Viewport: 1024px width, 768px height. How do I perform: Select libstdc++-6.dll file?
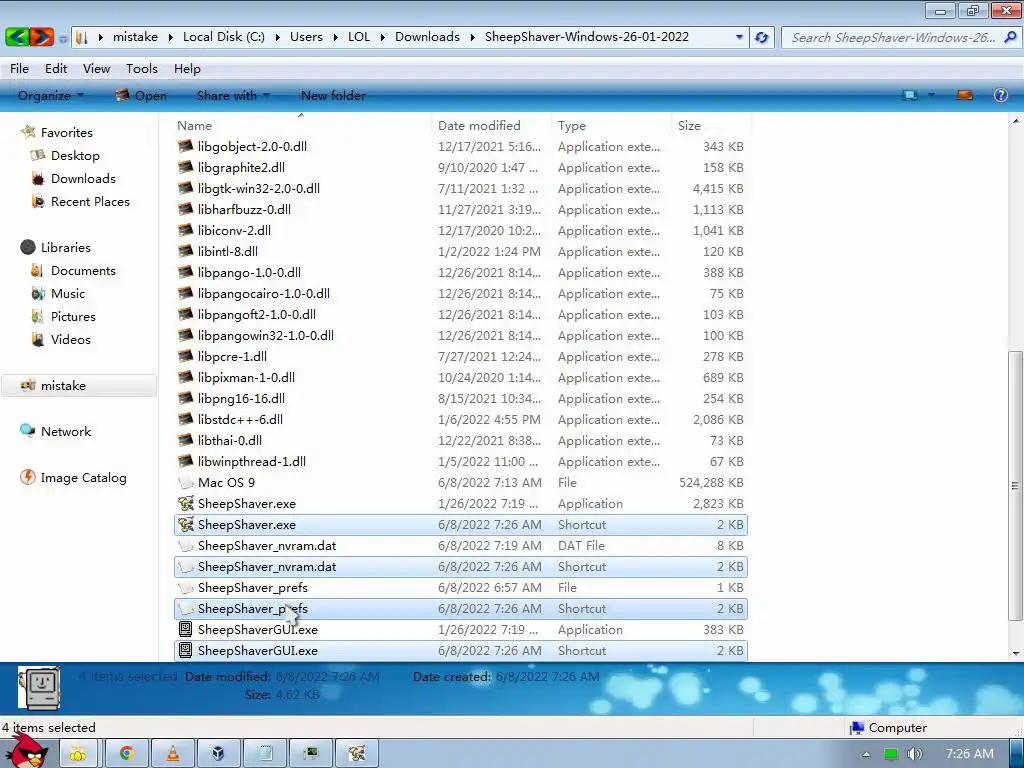pos(460,419)
